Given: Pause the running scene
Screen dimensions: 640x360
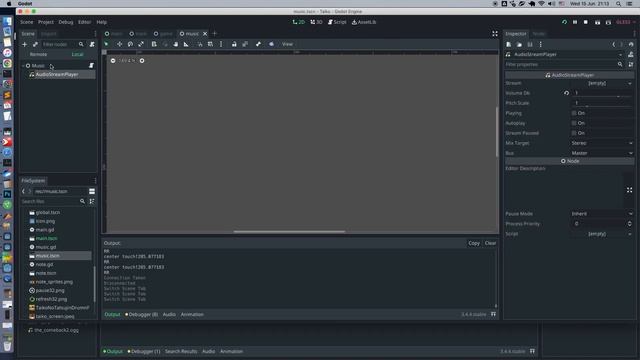Looking at the screenshot, I should coord(575,22).
